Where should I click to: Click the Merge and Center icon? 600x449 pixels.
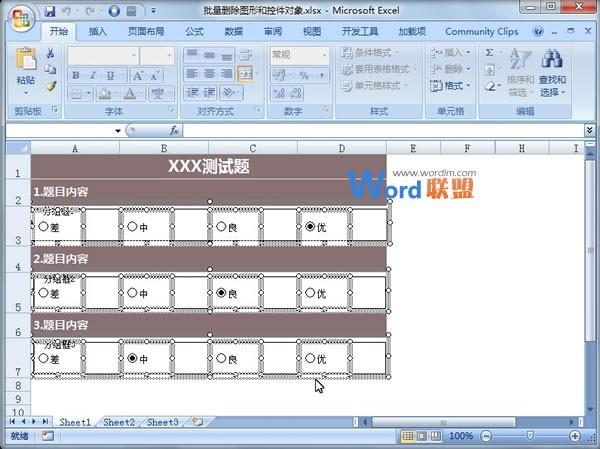pos(245,74)
